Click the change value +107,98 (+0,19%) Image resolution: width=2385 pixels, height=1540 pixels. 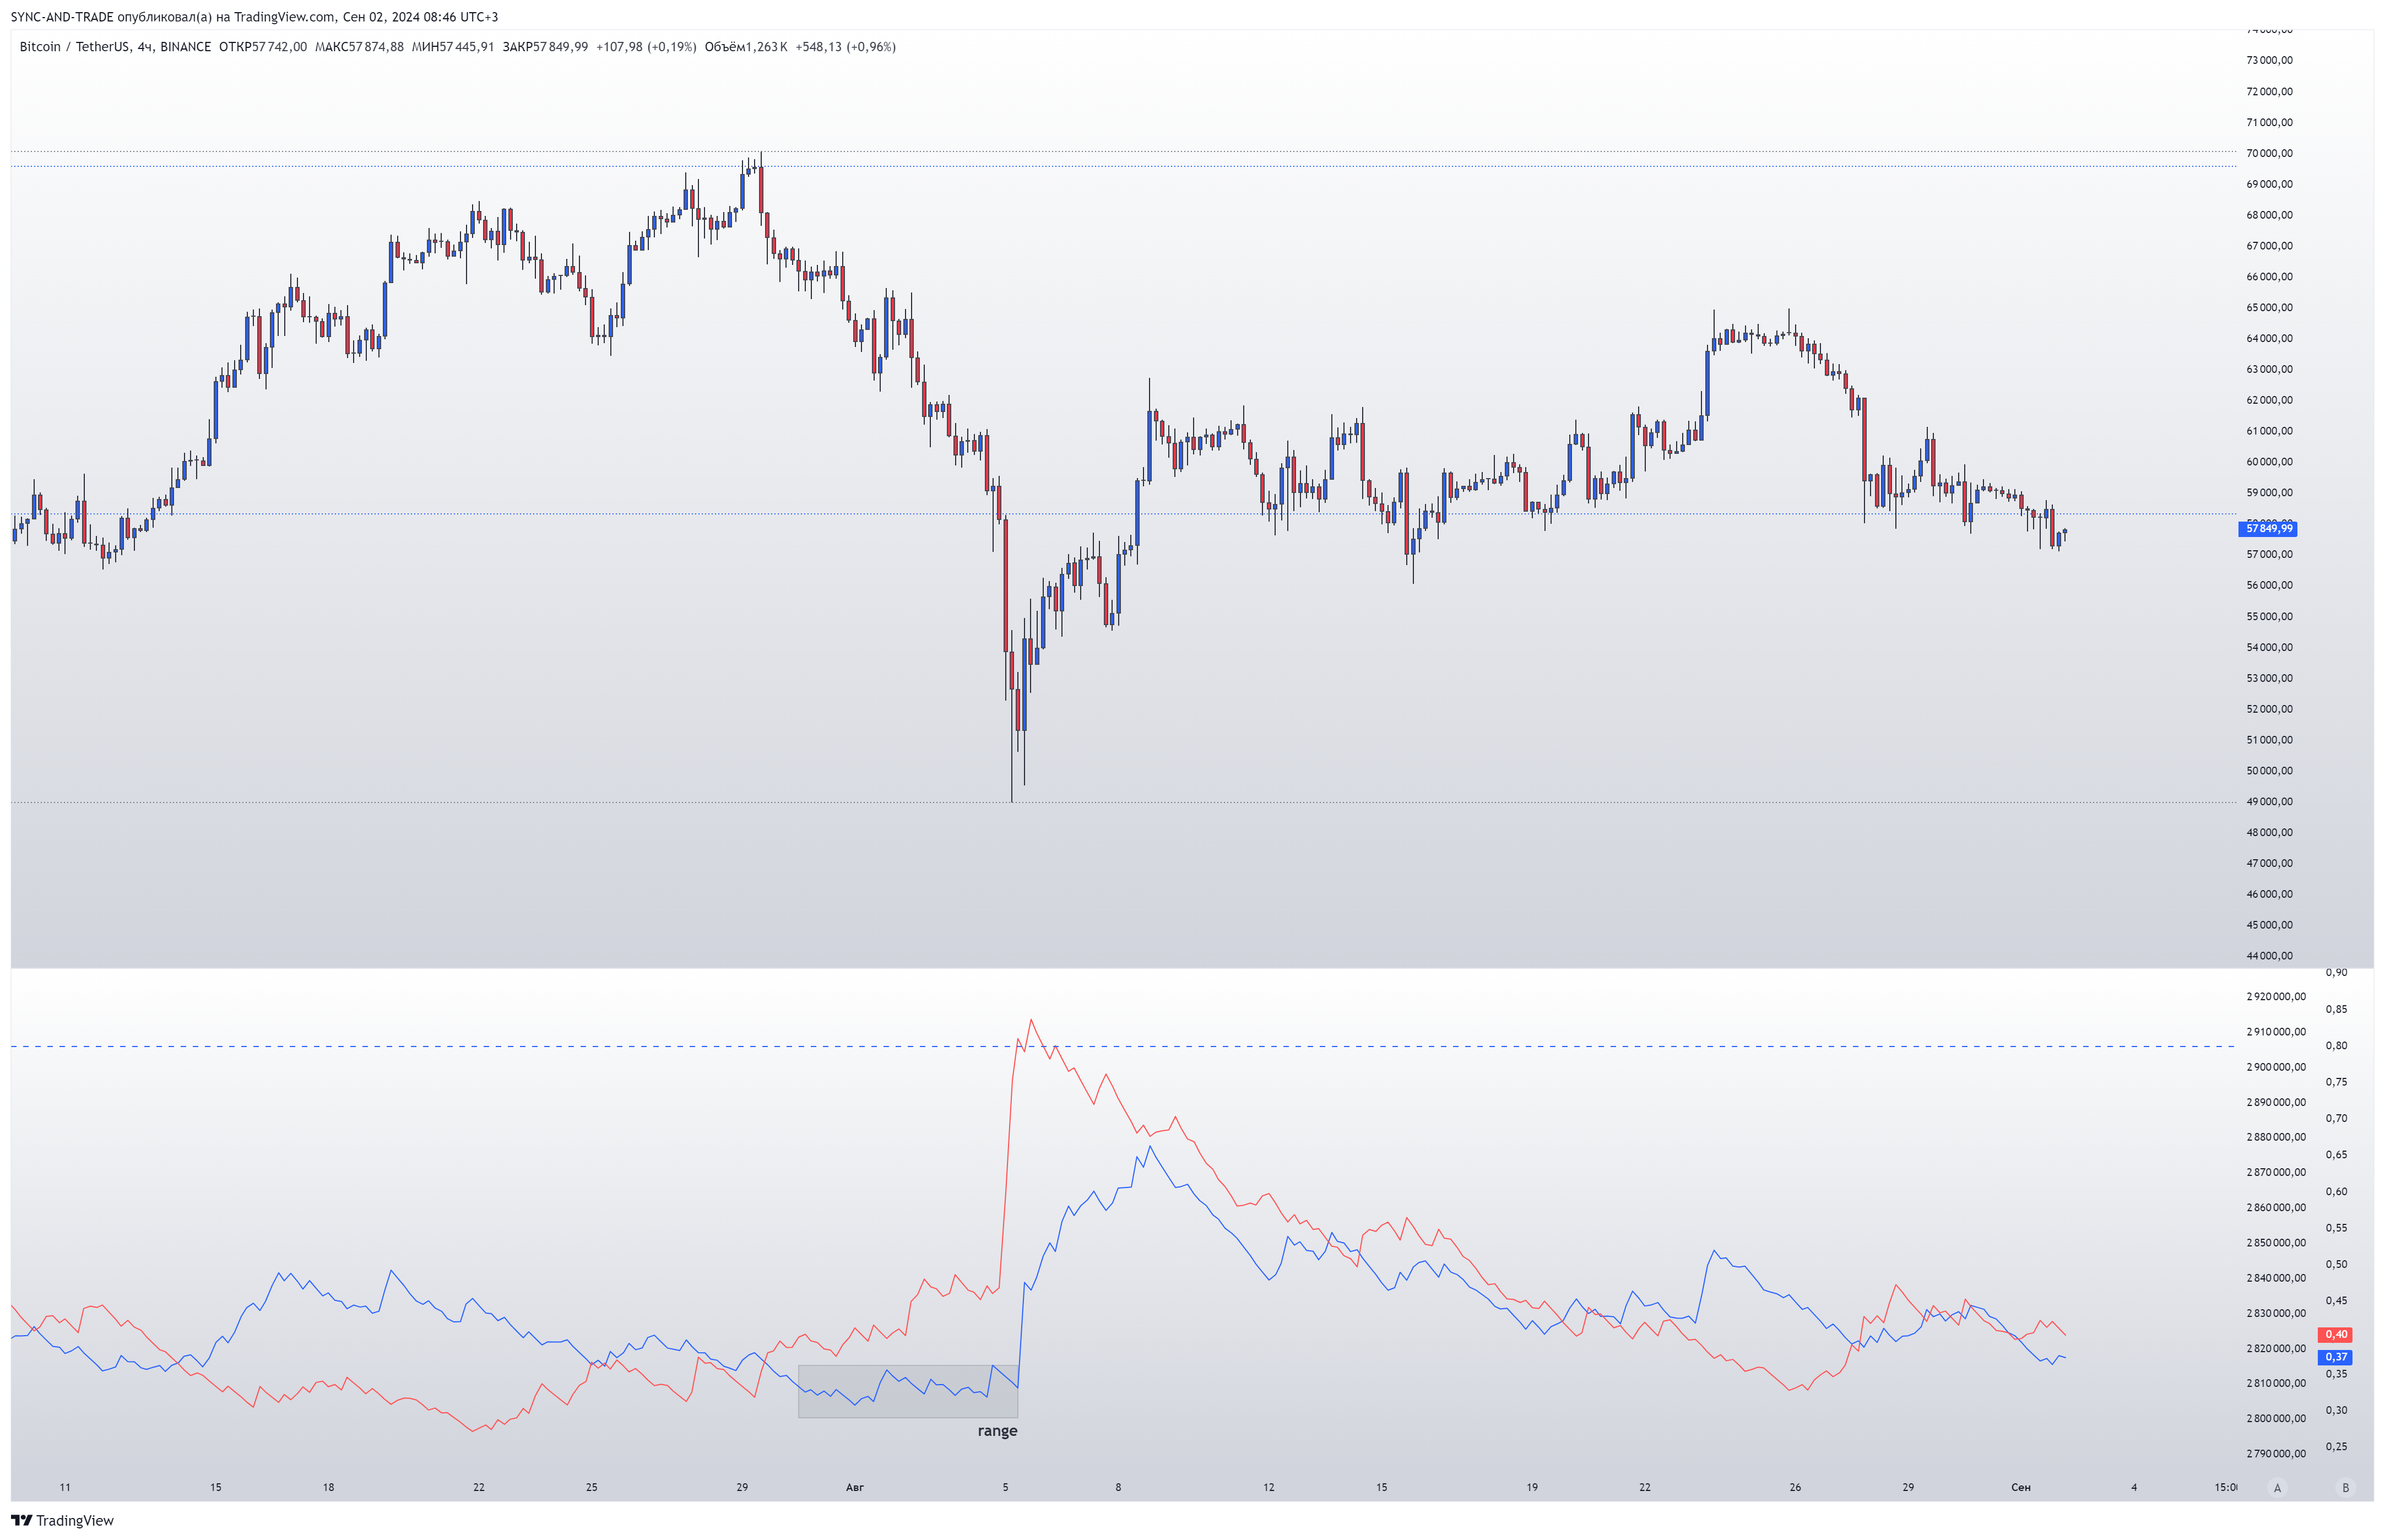pyautogui.click(x=646, y=47)
